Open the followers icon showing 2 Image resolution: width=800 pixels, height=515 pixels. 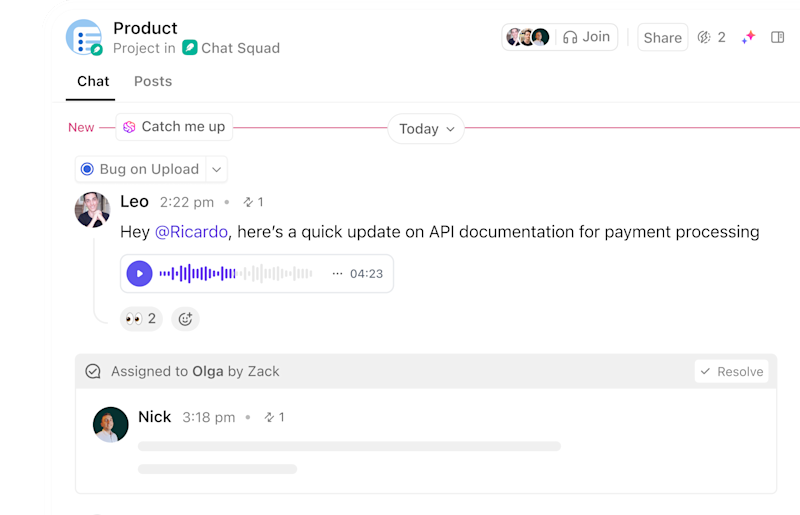point(711,37)
